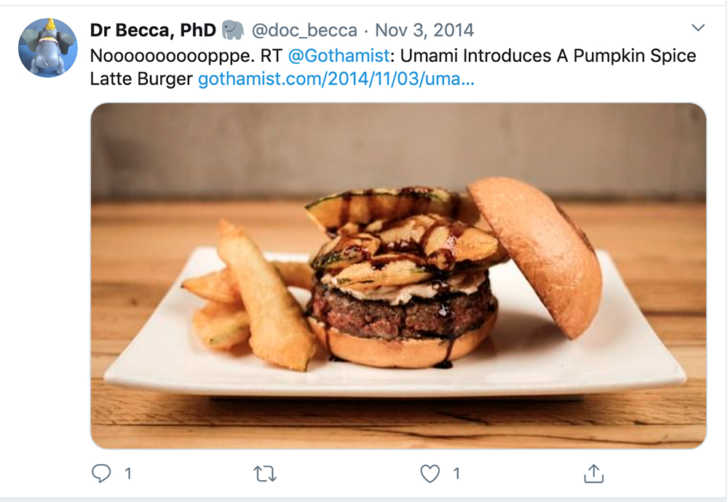Open the burger photo by its patty
The height and width of the screenshot is (502, 728).
[x=404, y=313]
